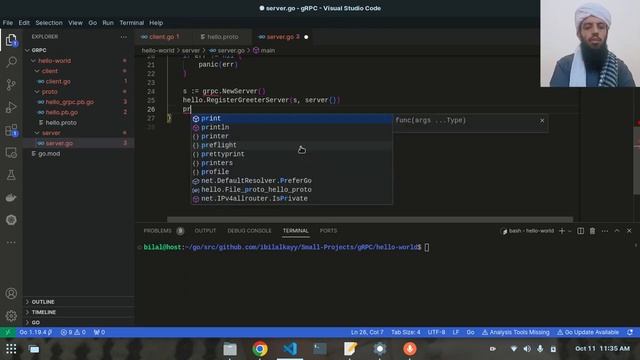640x360 pixels.
Task: Select the prettyprint autocomplete suggestion
Action: click(292, 154)
